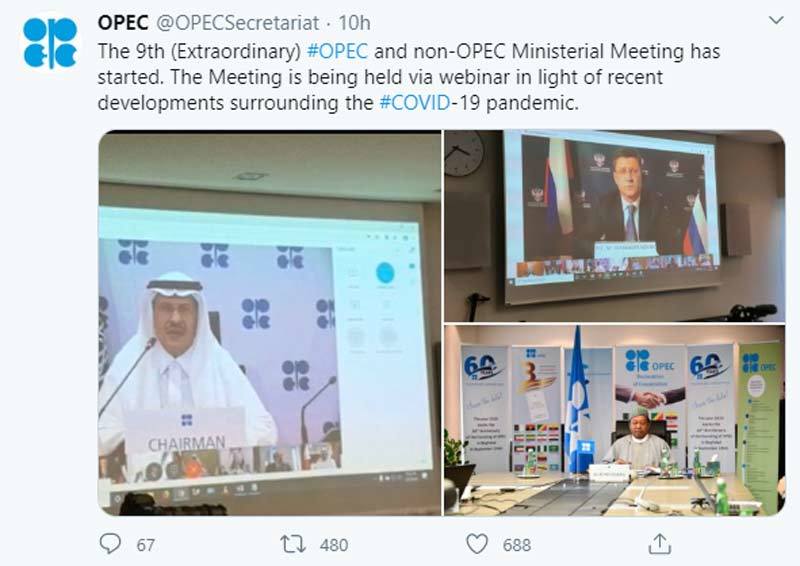Like the tweet with the heart icon
800x566 pixels.
477,543
